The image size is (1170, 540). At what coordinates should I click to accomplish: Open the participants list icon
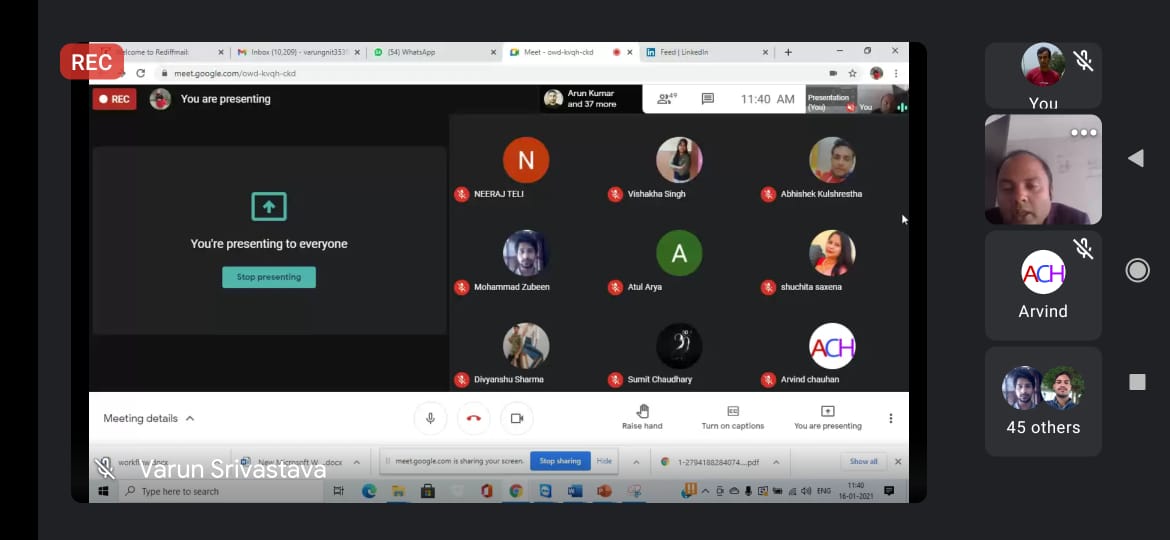(x=666, y=99)
